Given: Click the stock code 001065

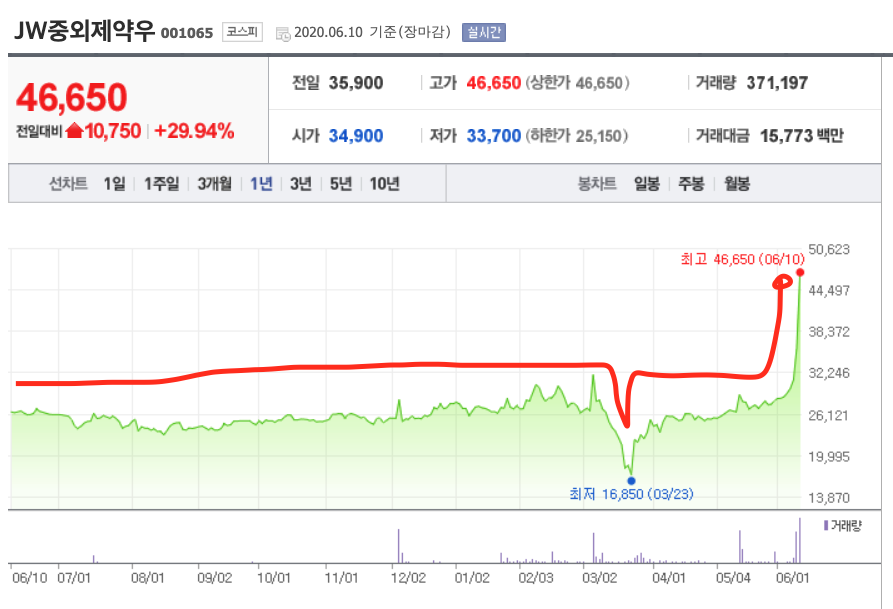Looking at the screenshot, I should point(187,33).
